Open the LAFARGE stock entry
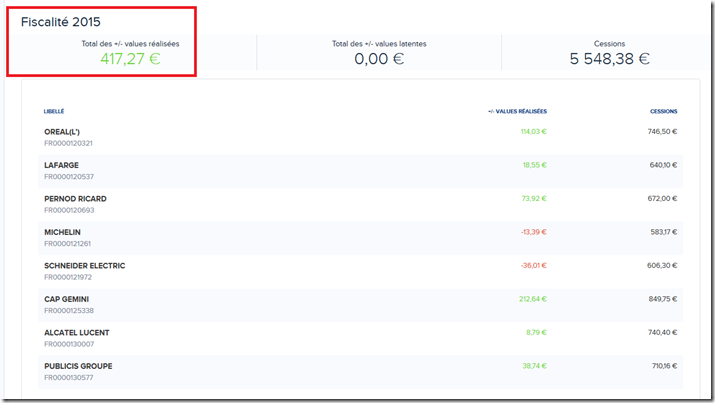715x403 pixels. tap(61, 165)
